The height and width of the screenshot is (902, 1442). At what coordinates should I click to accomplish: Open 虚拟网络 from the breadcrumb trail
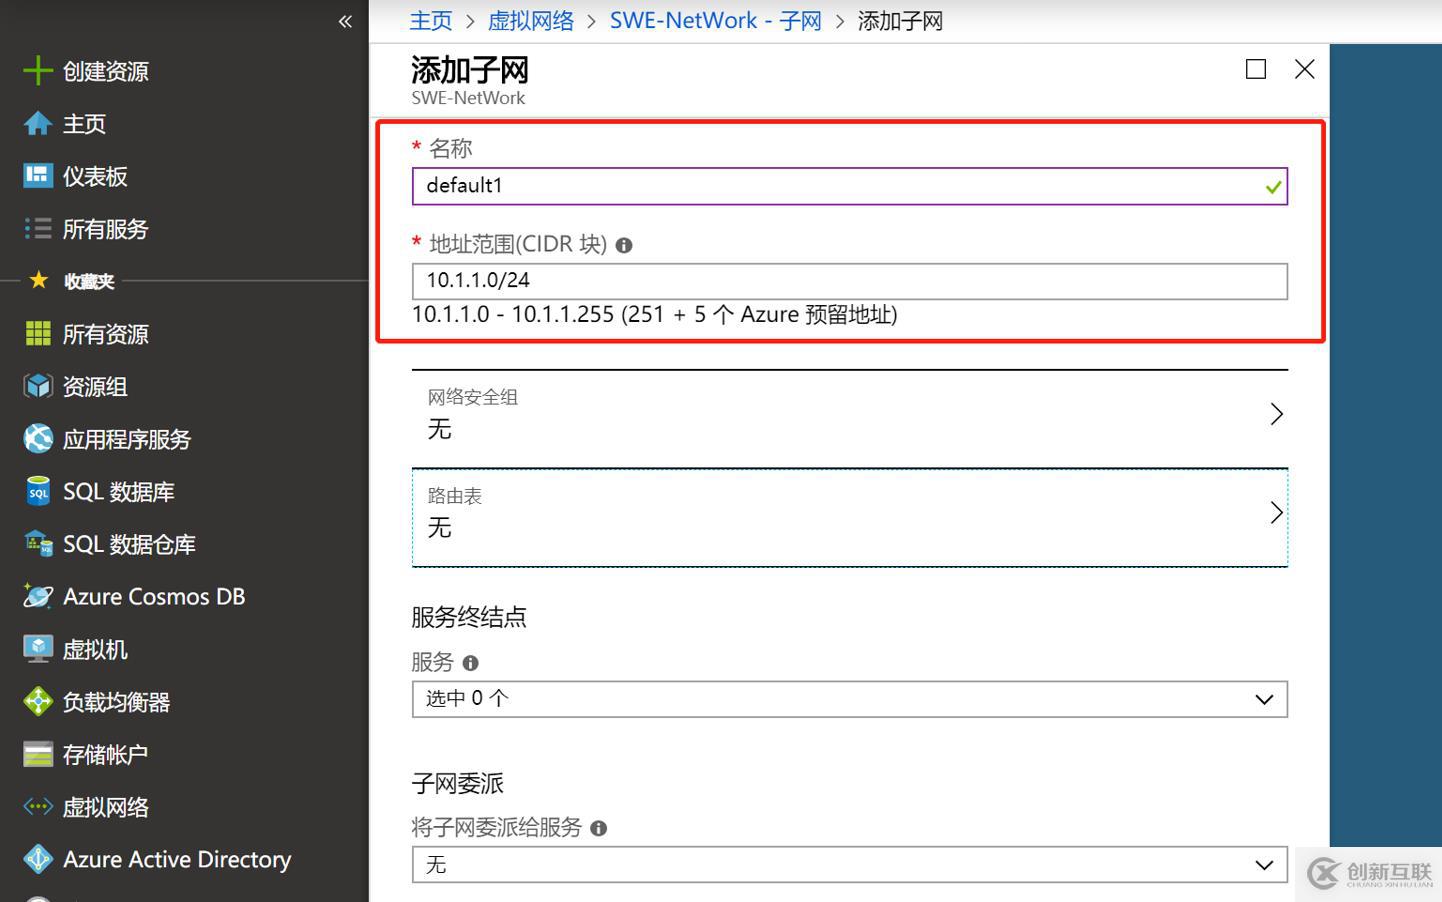point(531,20)
